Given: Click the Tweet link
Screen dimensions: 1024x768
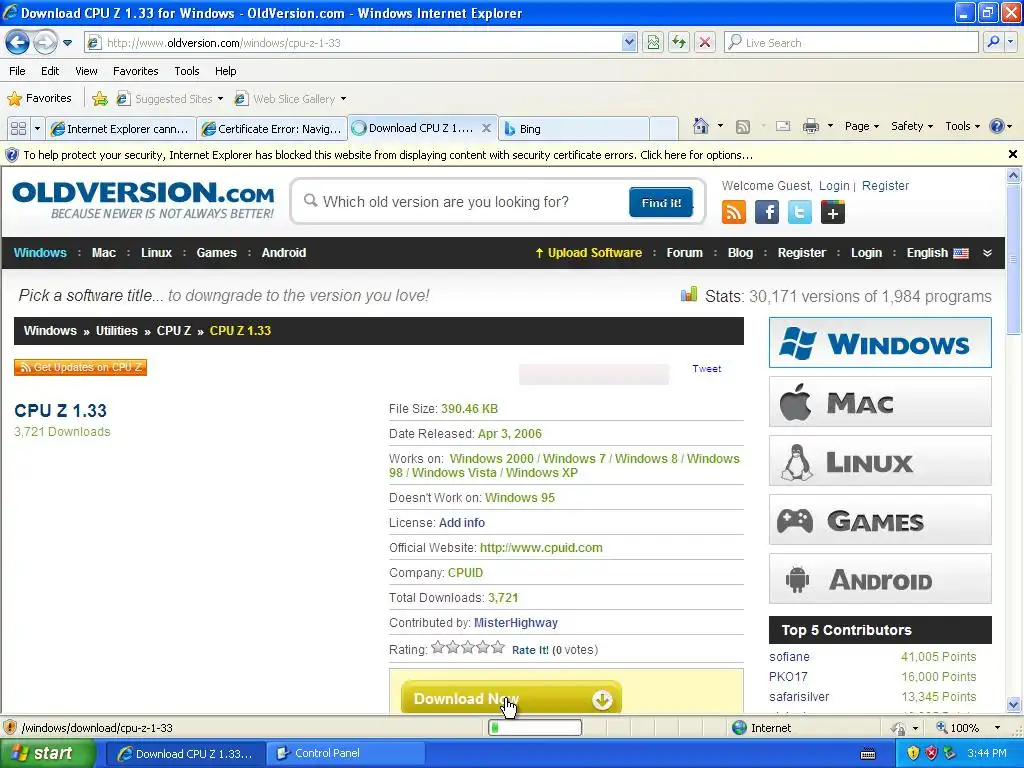Looking at the screenshot, I should [x=707, y=368].
